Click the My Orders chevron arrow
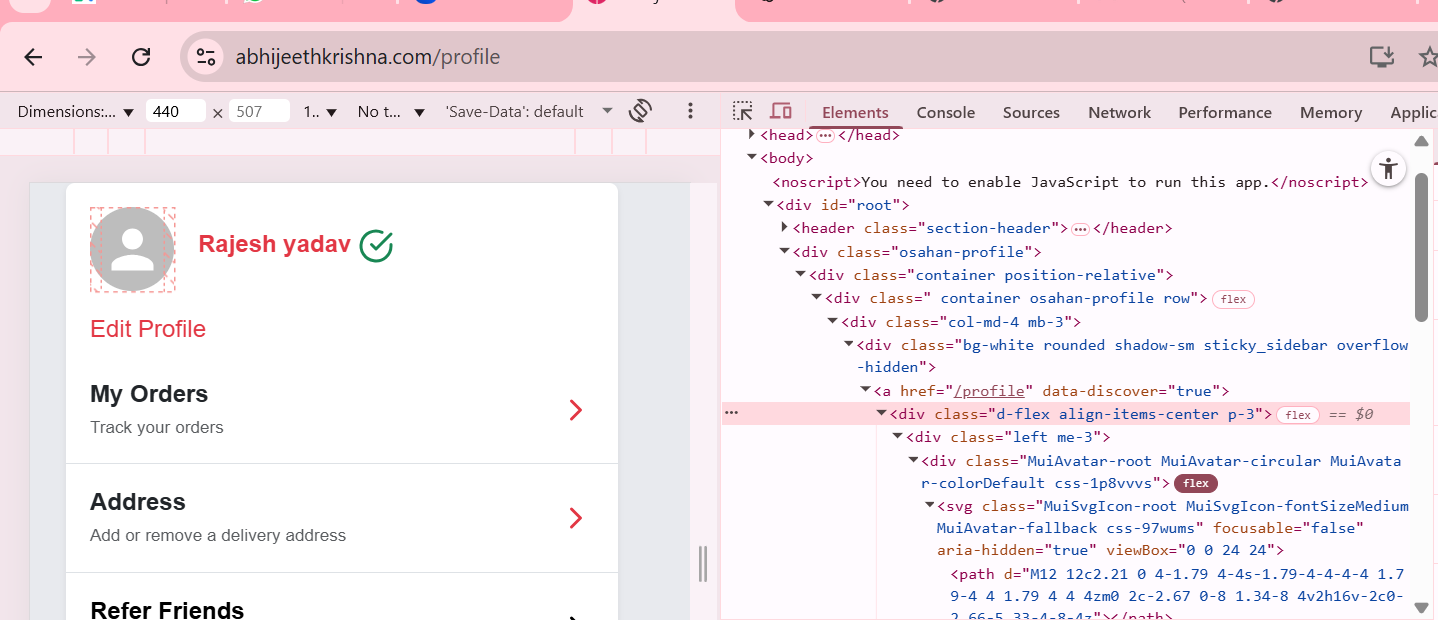 point(575,410)
